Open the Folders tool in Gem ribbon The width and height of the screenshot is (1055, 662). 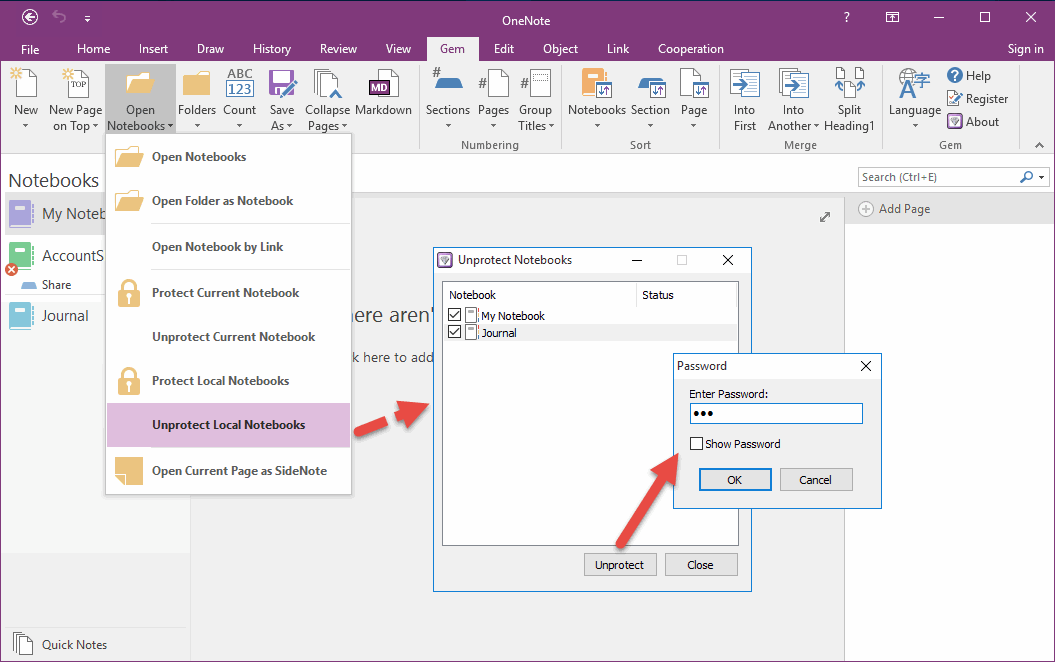click(x=196, y=83)
